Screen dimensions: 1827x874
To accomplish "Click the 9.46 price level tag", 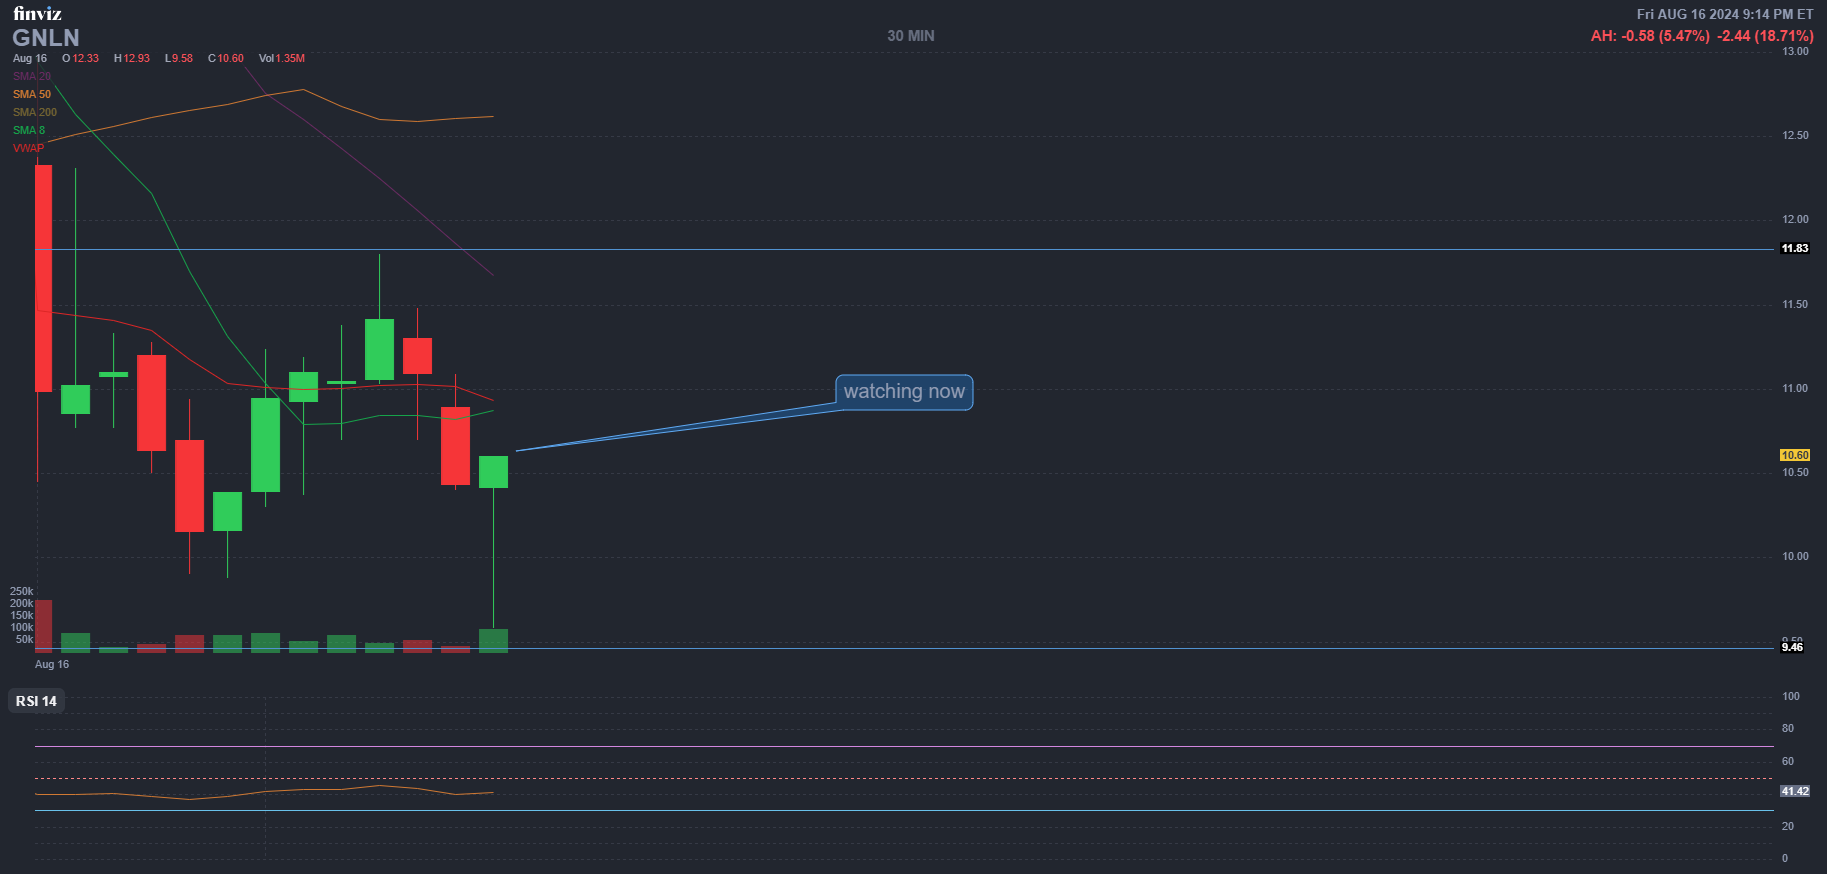I will coord(1792,647).
